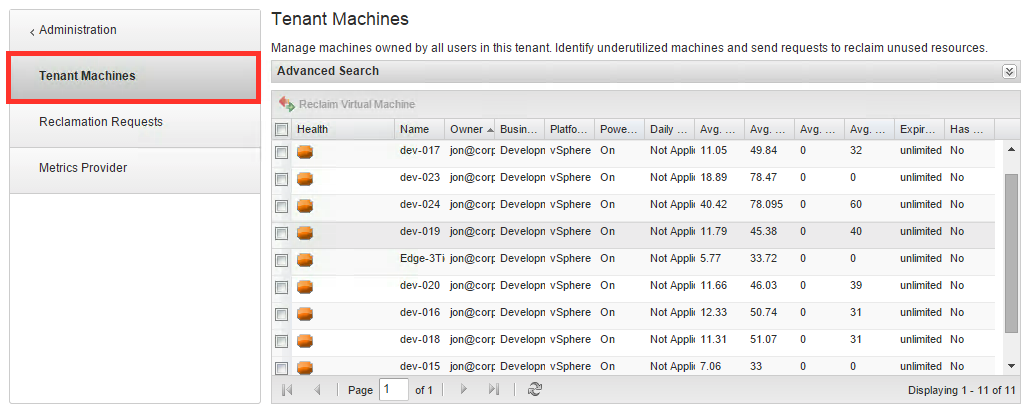The height and width of the screenshot is (410, 1029).
Task: Click the dev-016 machine name
Action: pos(420,312)
